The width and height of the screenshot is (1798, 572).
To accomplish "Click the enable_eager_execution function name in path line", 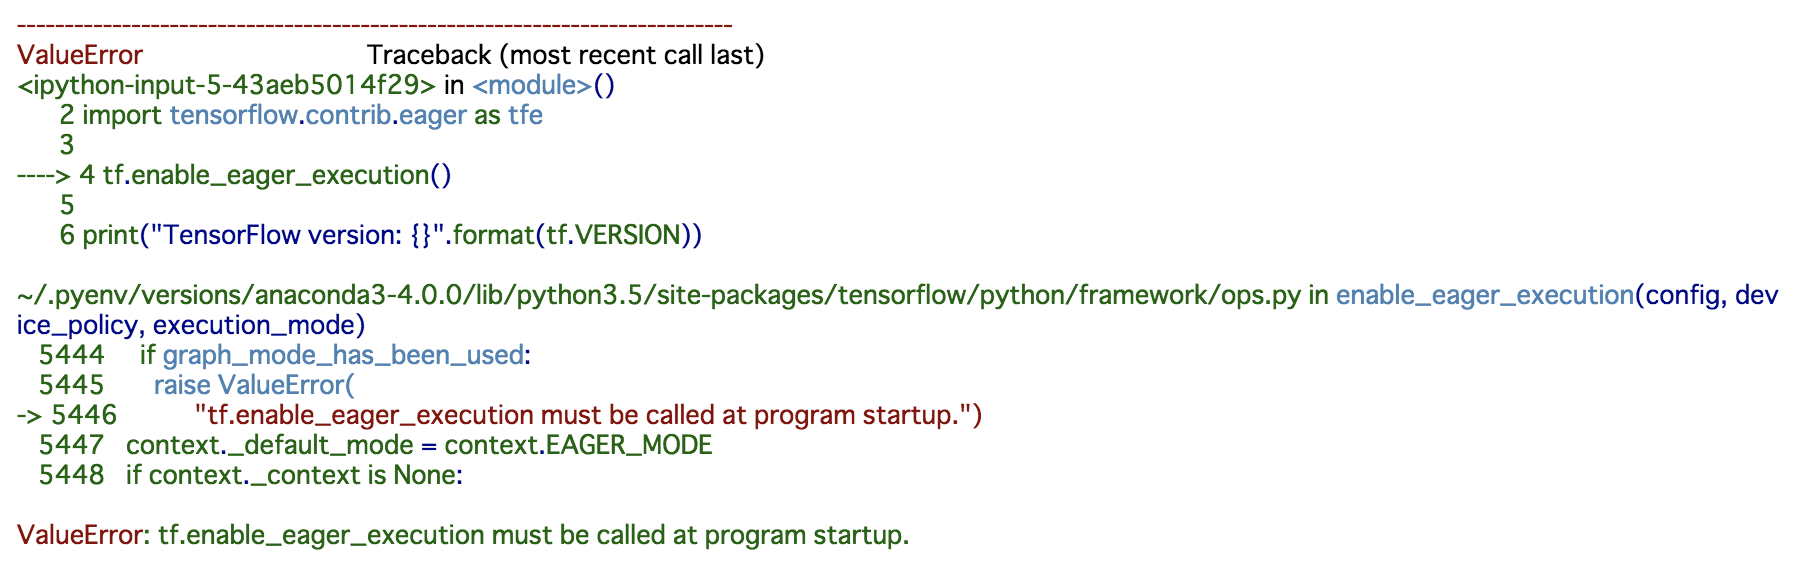I will [x=1485, y=295].
